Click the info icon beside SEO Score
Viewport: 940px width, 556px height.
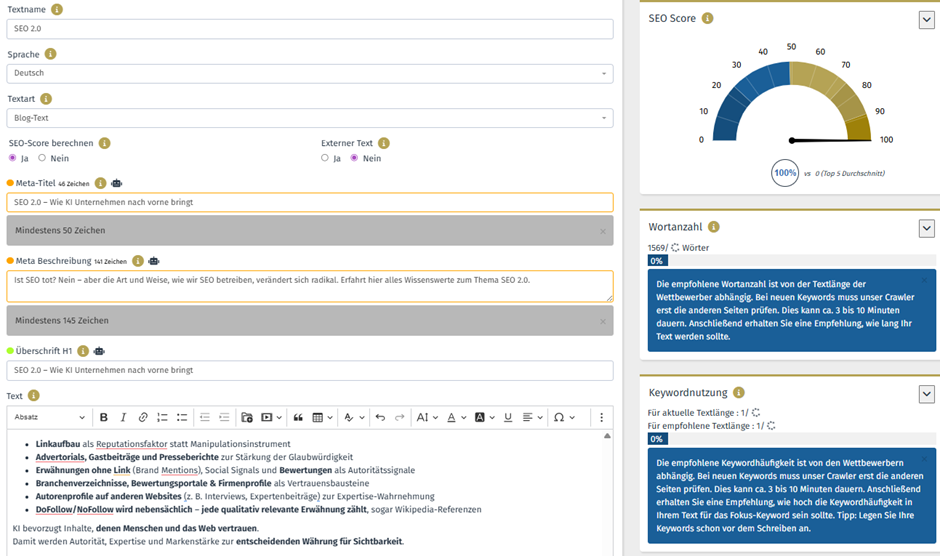pos(708,18)
